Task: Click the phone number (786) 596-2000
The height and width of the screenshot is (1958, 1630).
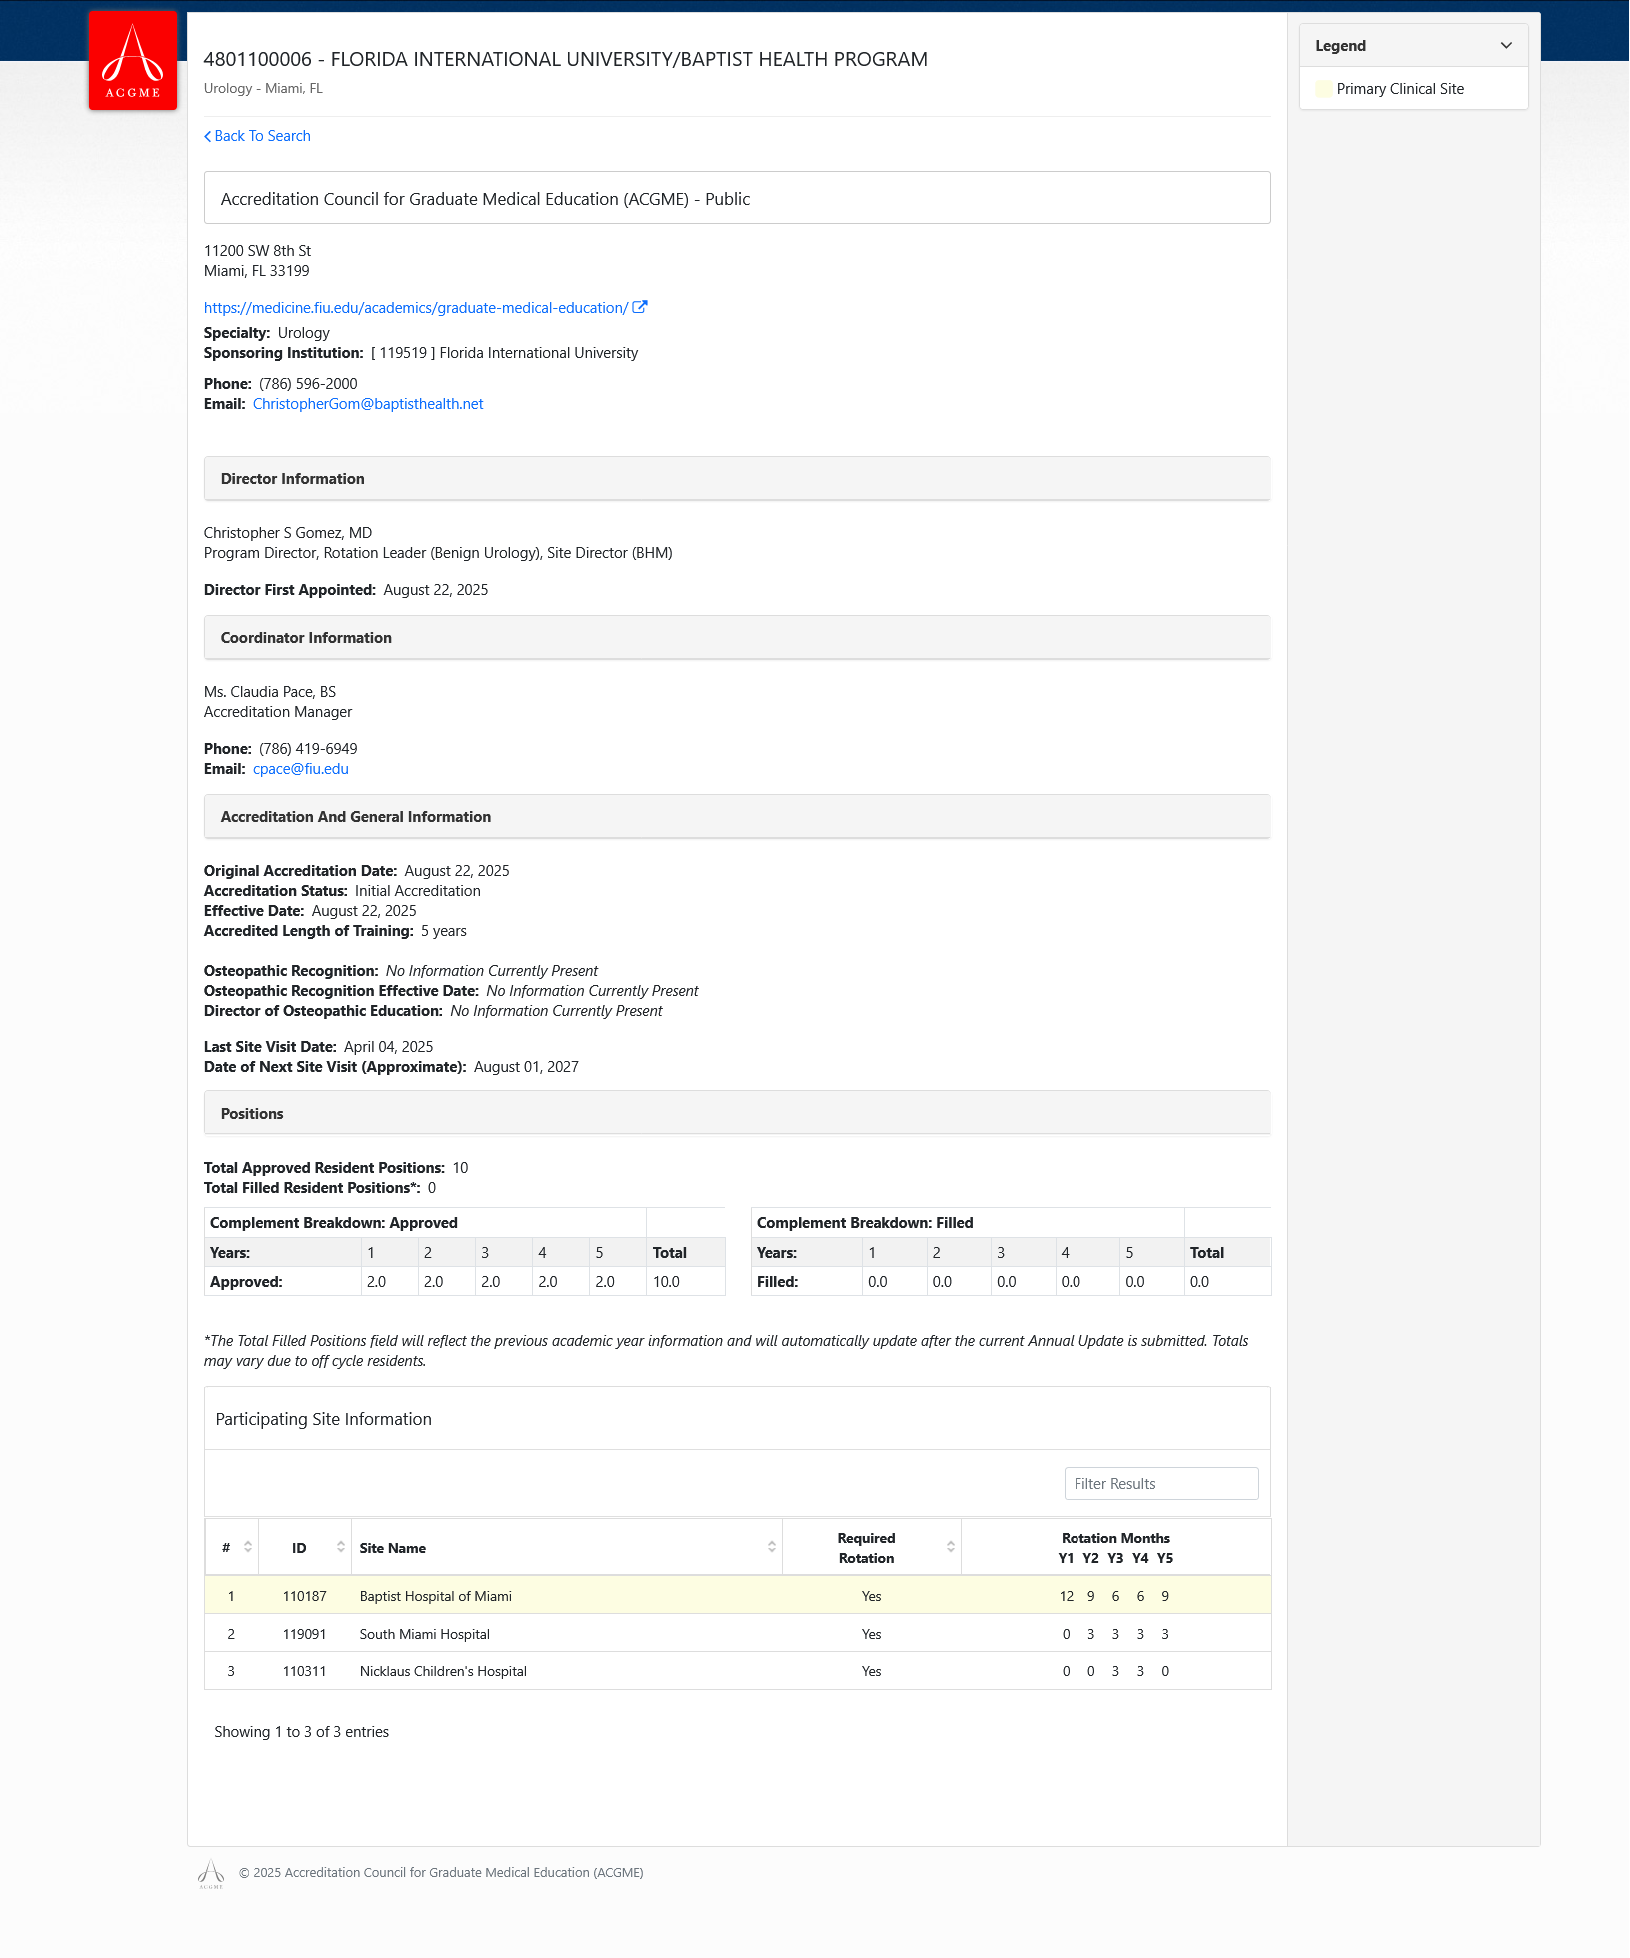Action: (308, 384)
